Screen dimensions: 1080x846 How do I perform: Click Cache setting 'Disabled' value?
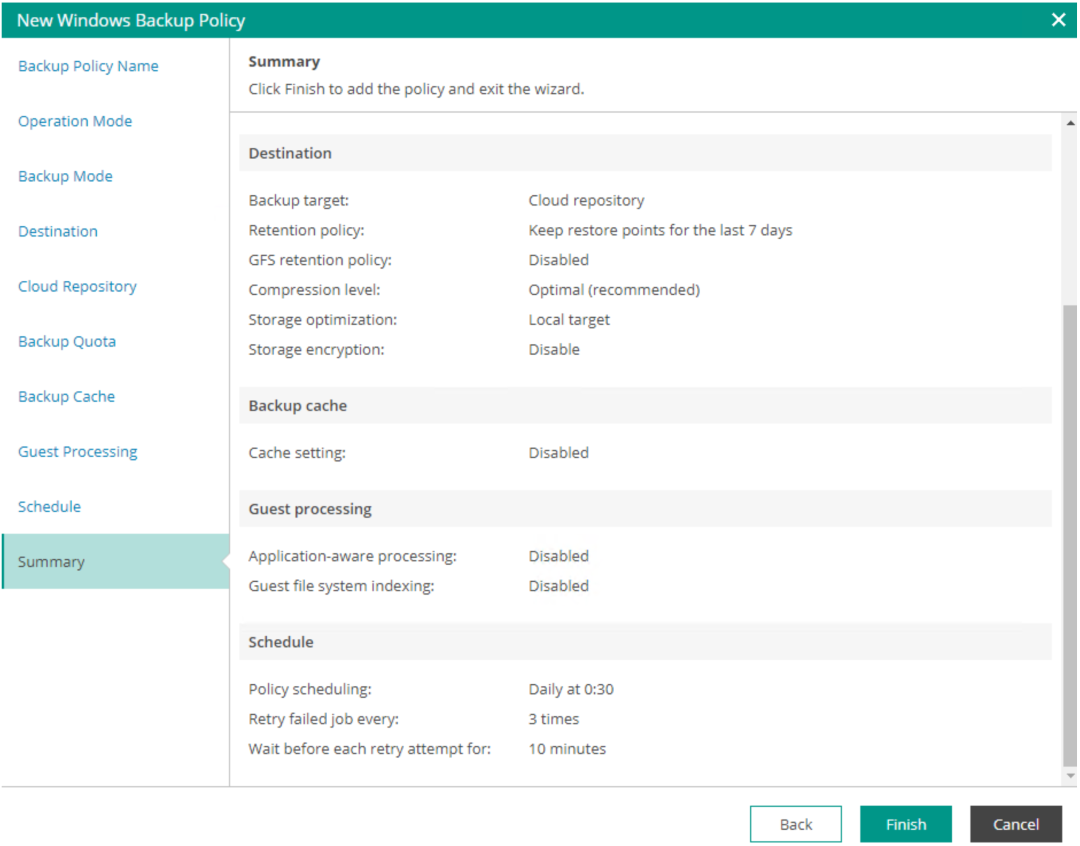tap(559, 453)
